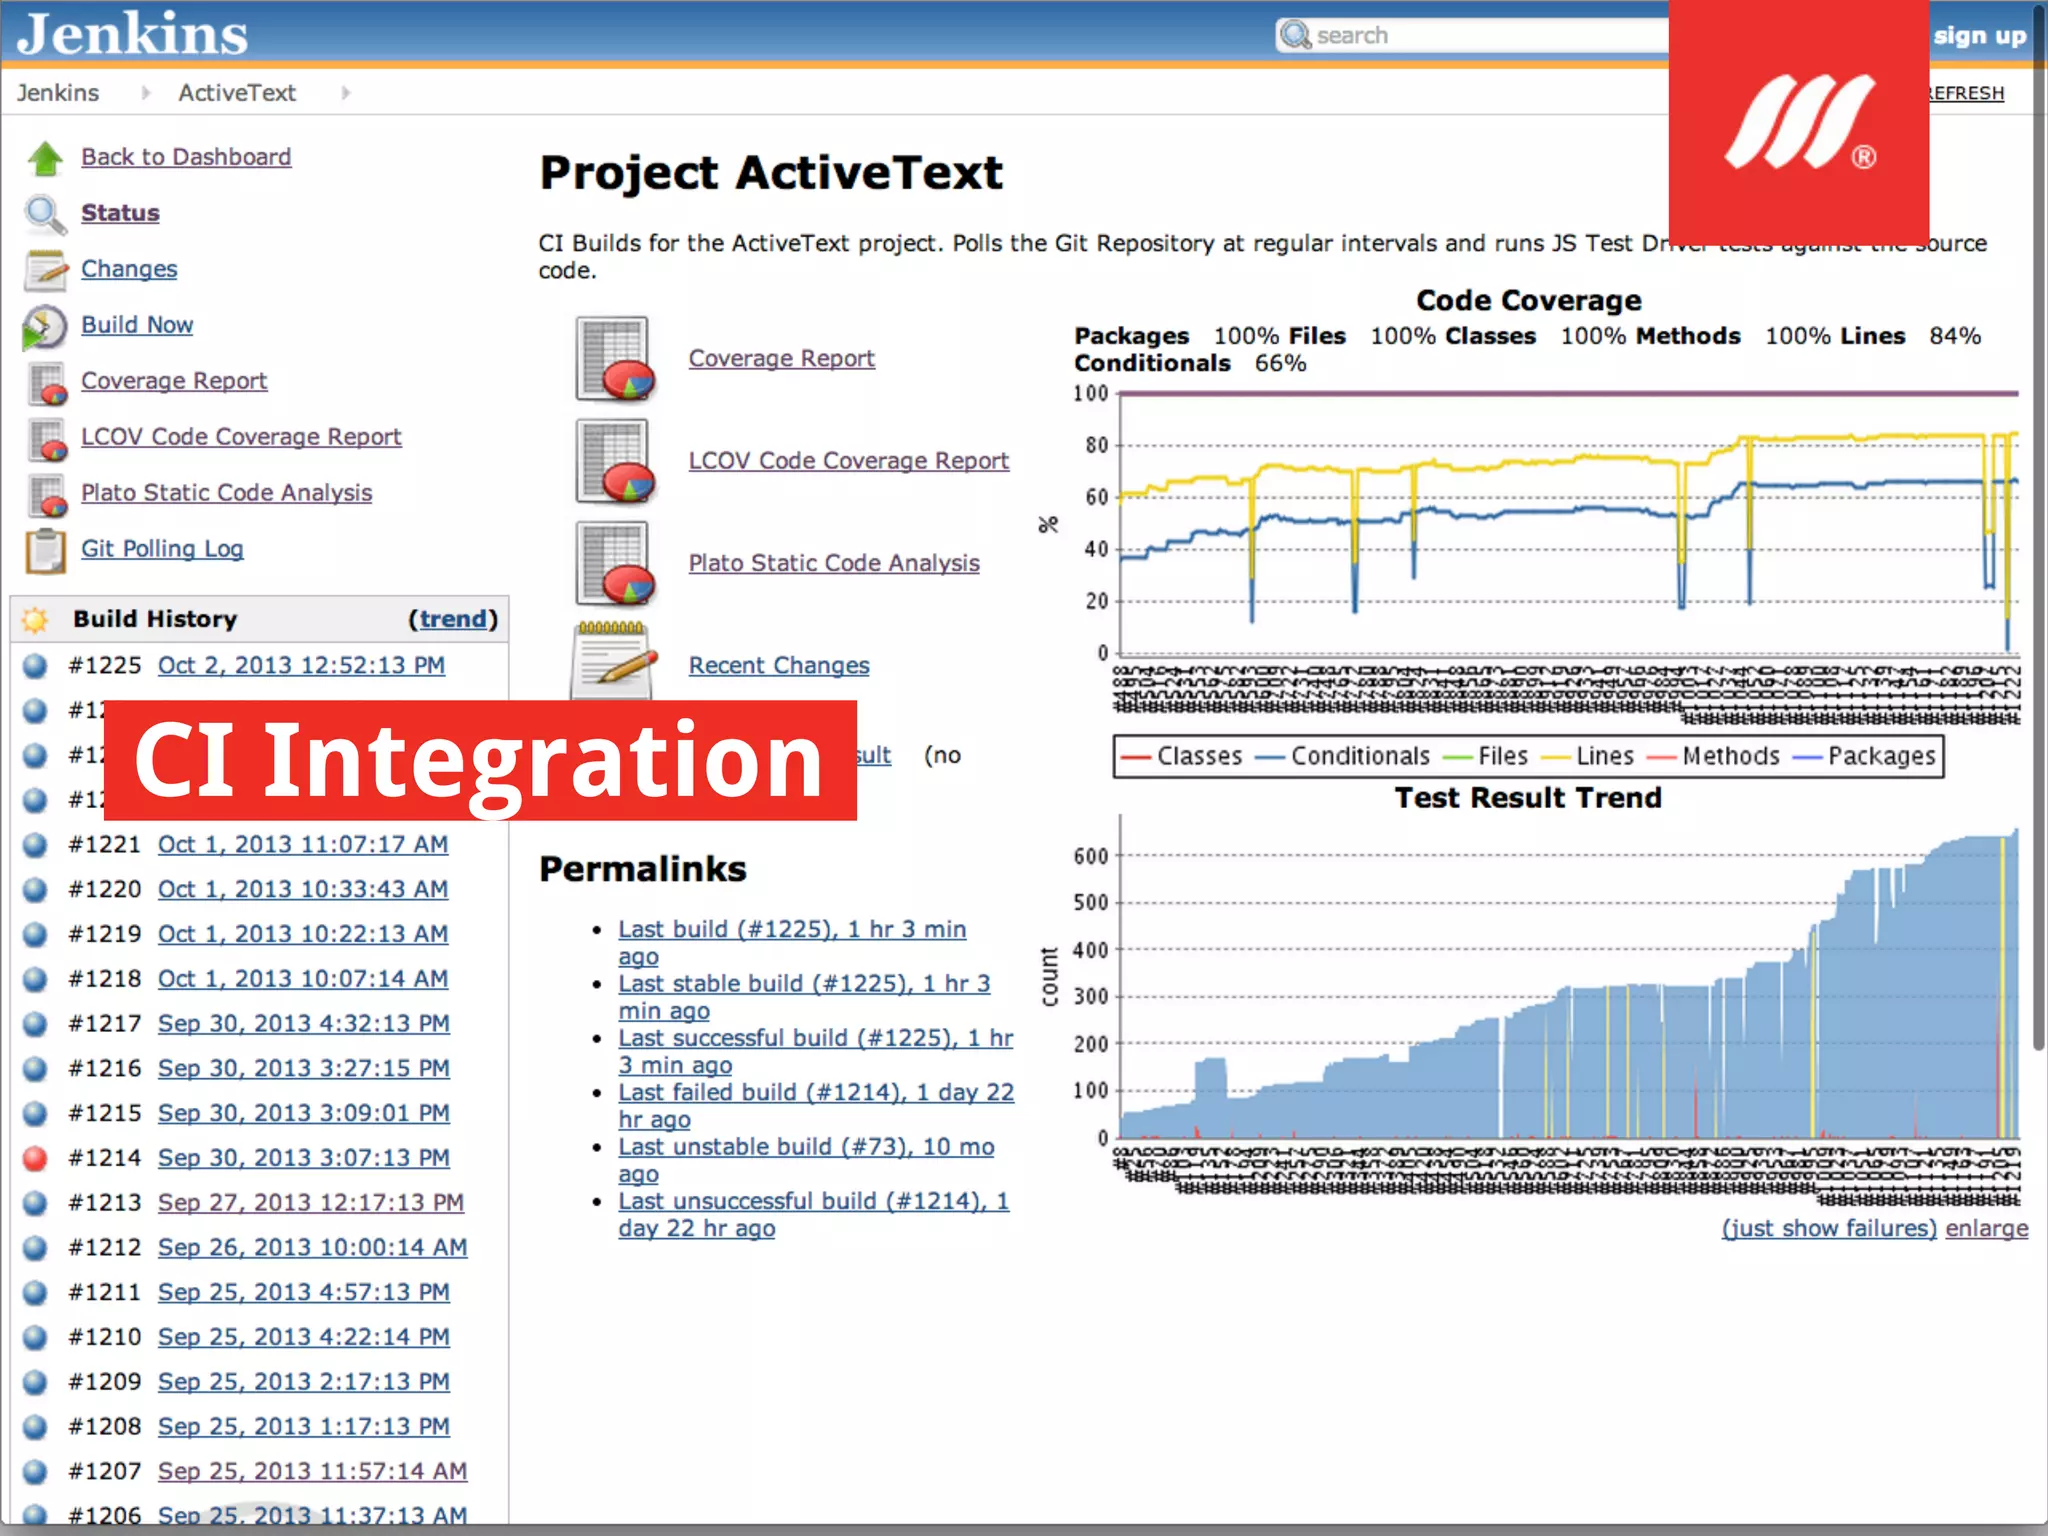Open build Oct 1, 2013 10:33:43 AM
Viewport: 2048px width, 1536px height.
click(303, 890)
